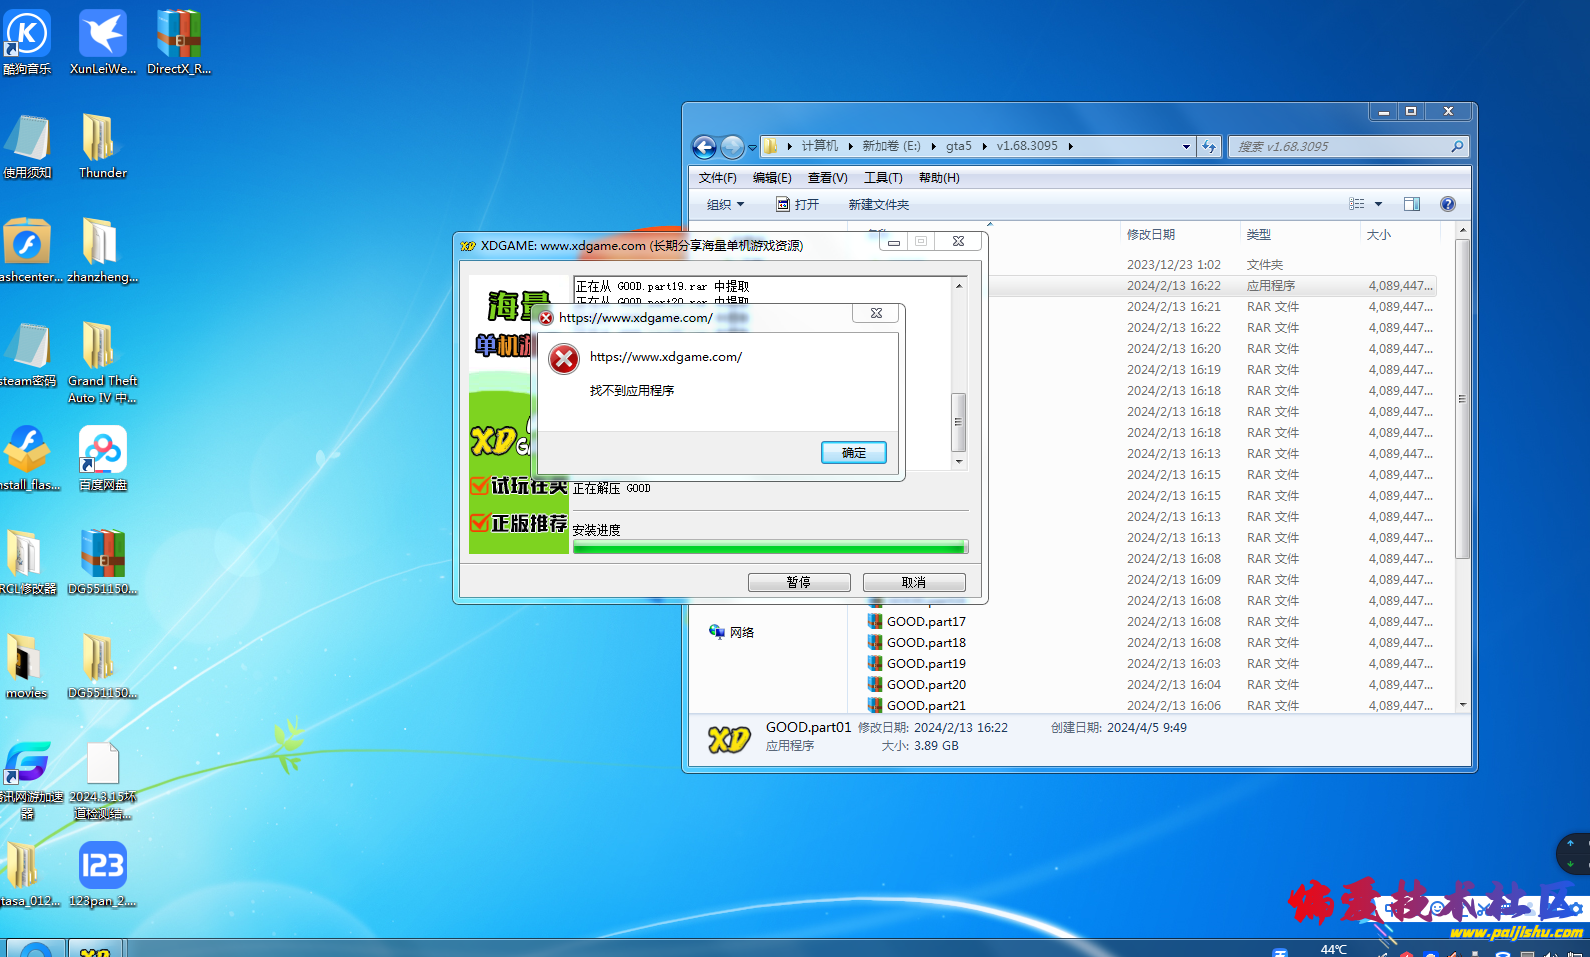
Task: Click the change view icon button
Action: click(1357, 204)
